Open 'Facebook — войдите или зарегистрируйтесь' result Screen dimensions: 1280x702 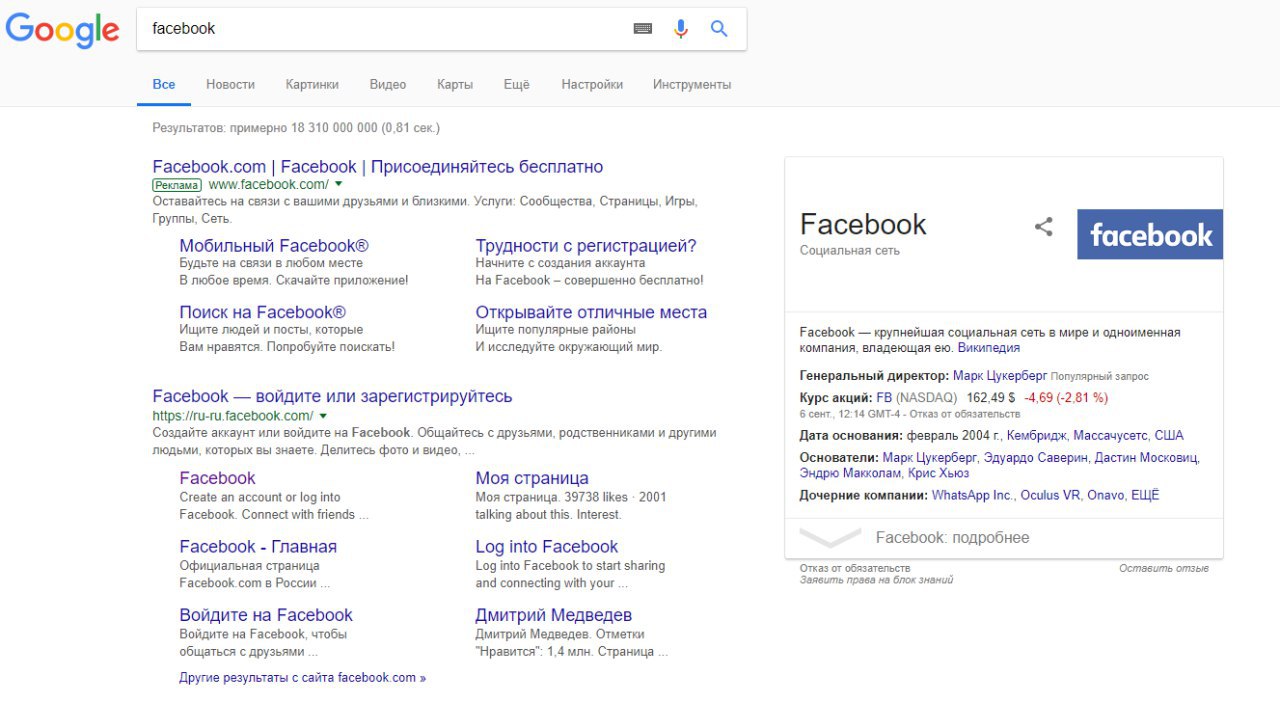pyautogui.click(x=332, y=396)
